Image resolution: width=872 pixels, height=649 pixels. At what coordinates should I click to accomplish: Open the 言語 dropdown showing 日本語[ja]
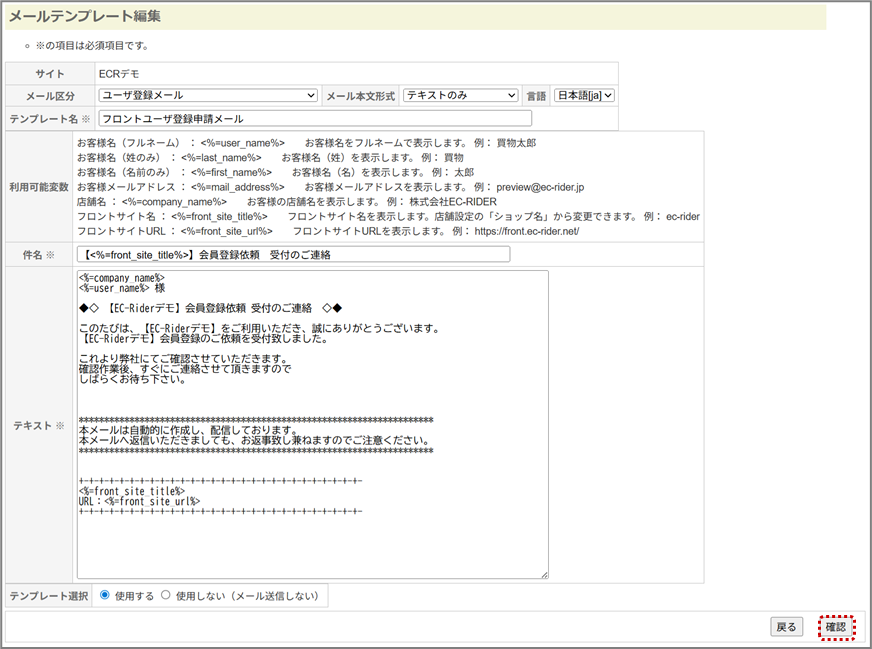point(584,96)
